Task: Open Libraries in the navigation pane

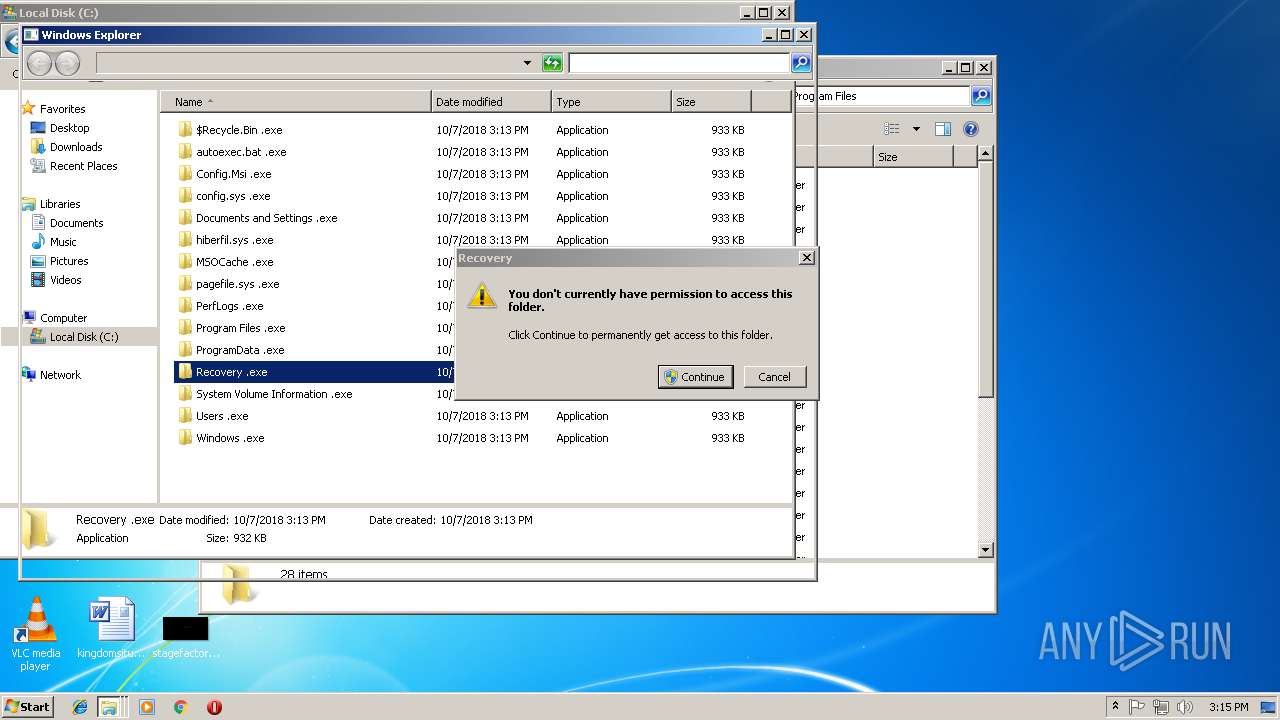Action: click(x=60, y=204)
